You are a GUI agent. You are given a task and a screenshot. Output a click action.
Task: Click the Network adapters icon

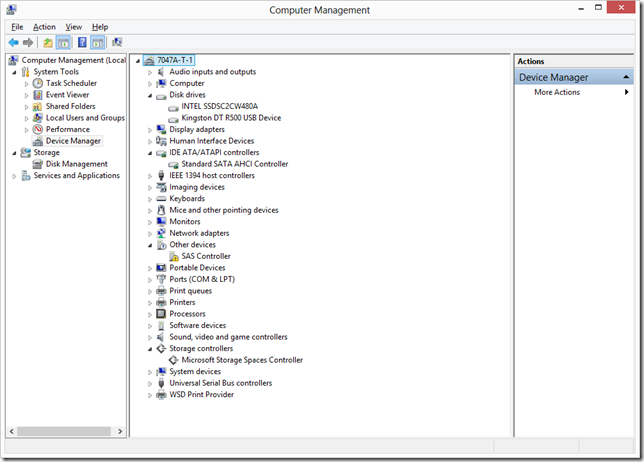[x=161, y=233]
